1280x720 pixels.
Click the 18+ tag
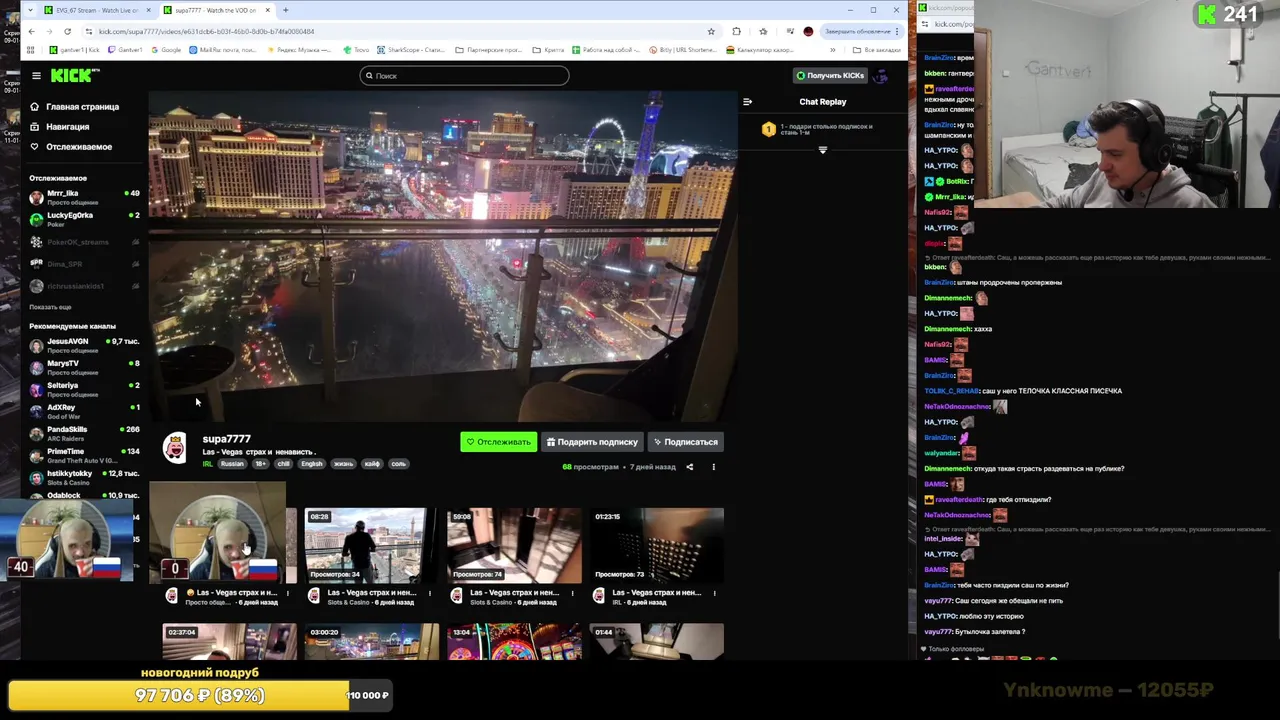point(260,464)
